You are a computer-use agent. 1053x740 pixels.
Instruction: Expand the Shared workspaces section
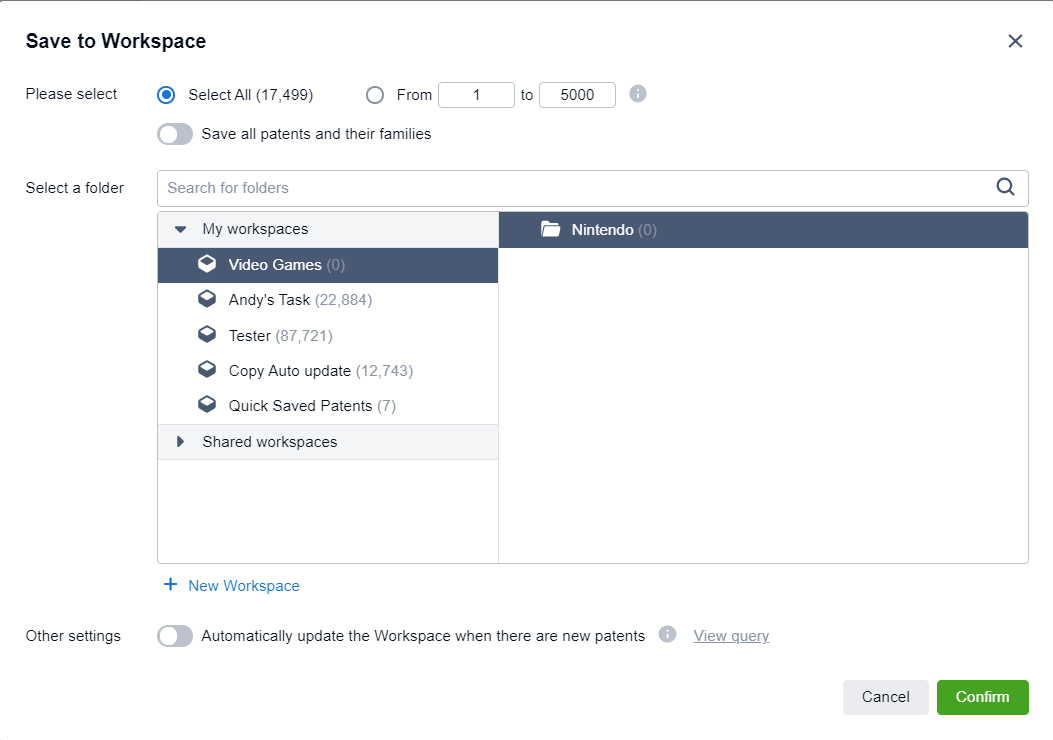click(x=181, y=442)
